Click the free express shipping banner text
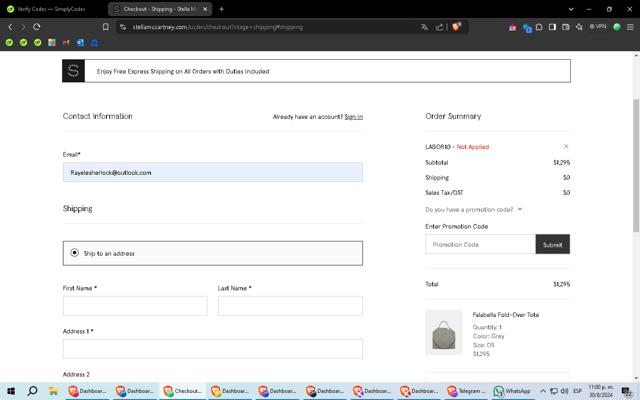 coord(183,71)
